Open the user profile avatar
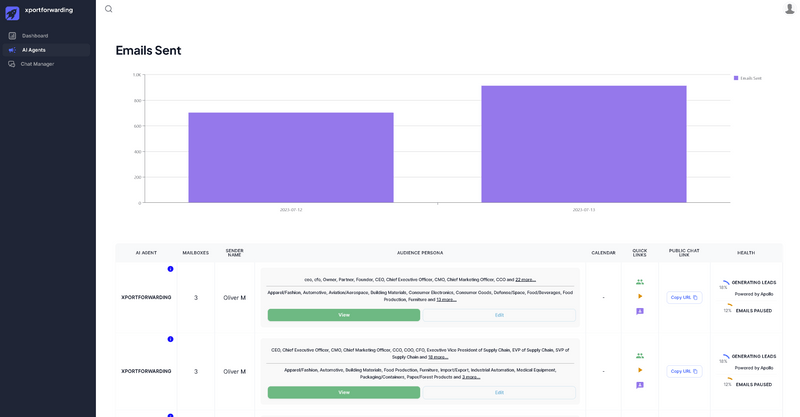The width and height of the screenshot is (800, 417). pos(789,9)
